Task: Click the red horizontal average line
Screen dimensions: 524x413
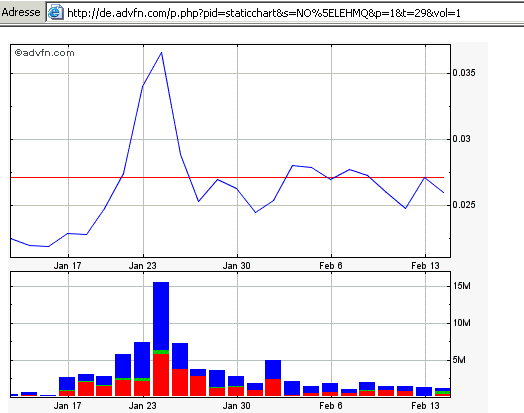Action: click(x=227, y=177)
